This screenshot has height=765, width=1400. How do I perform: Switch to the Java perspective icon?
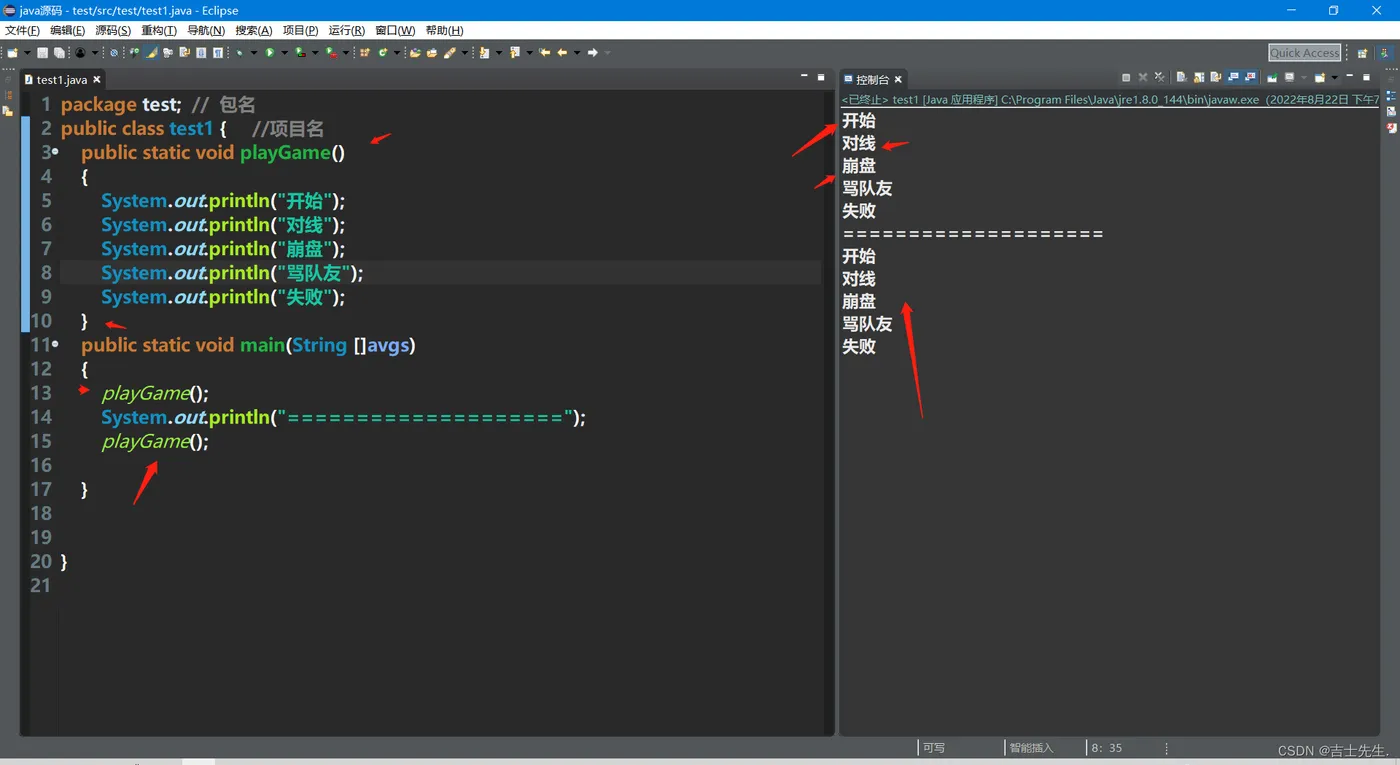click(1386, 52)
